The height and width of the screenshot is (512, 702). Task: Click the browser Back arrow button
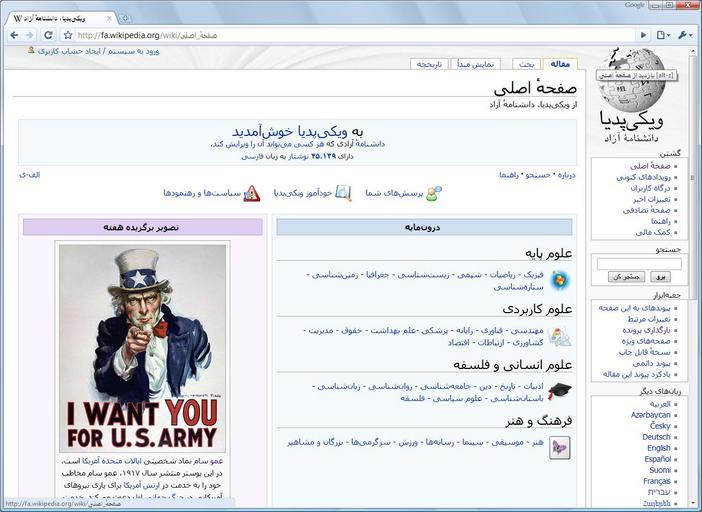point(14,35)
